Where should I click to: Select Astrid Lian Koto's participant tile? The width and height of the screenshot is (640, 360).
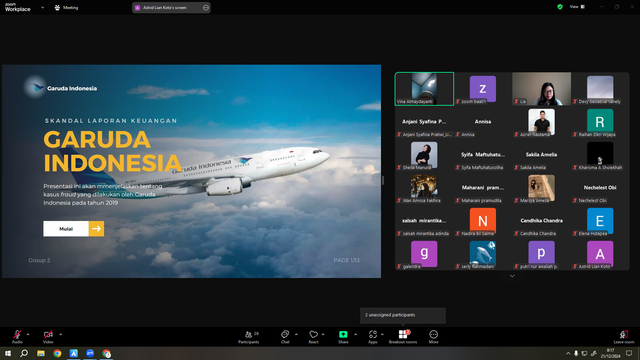point(600,254)
